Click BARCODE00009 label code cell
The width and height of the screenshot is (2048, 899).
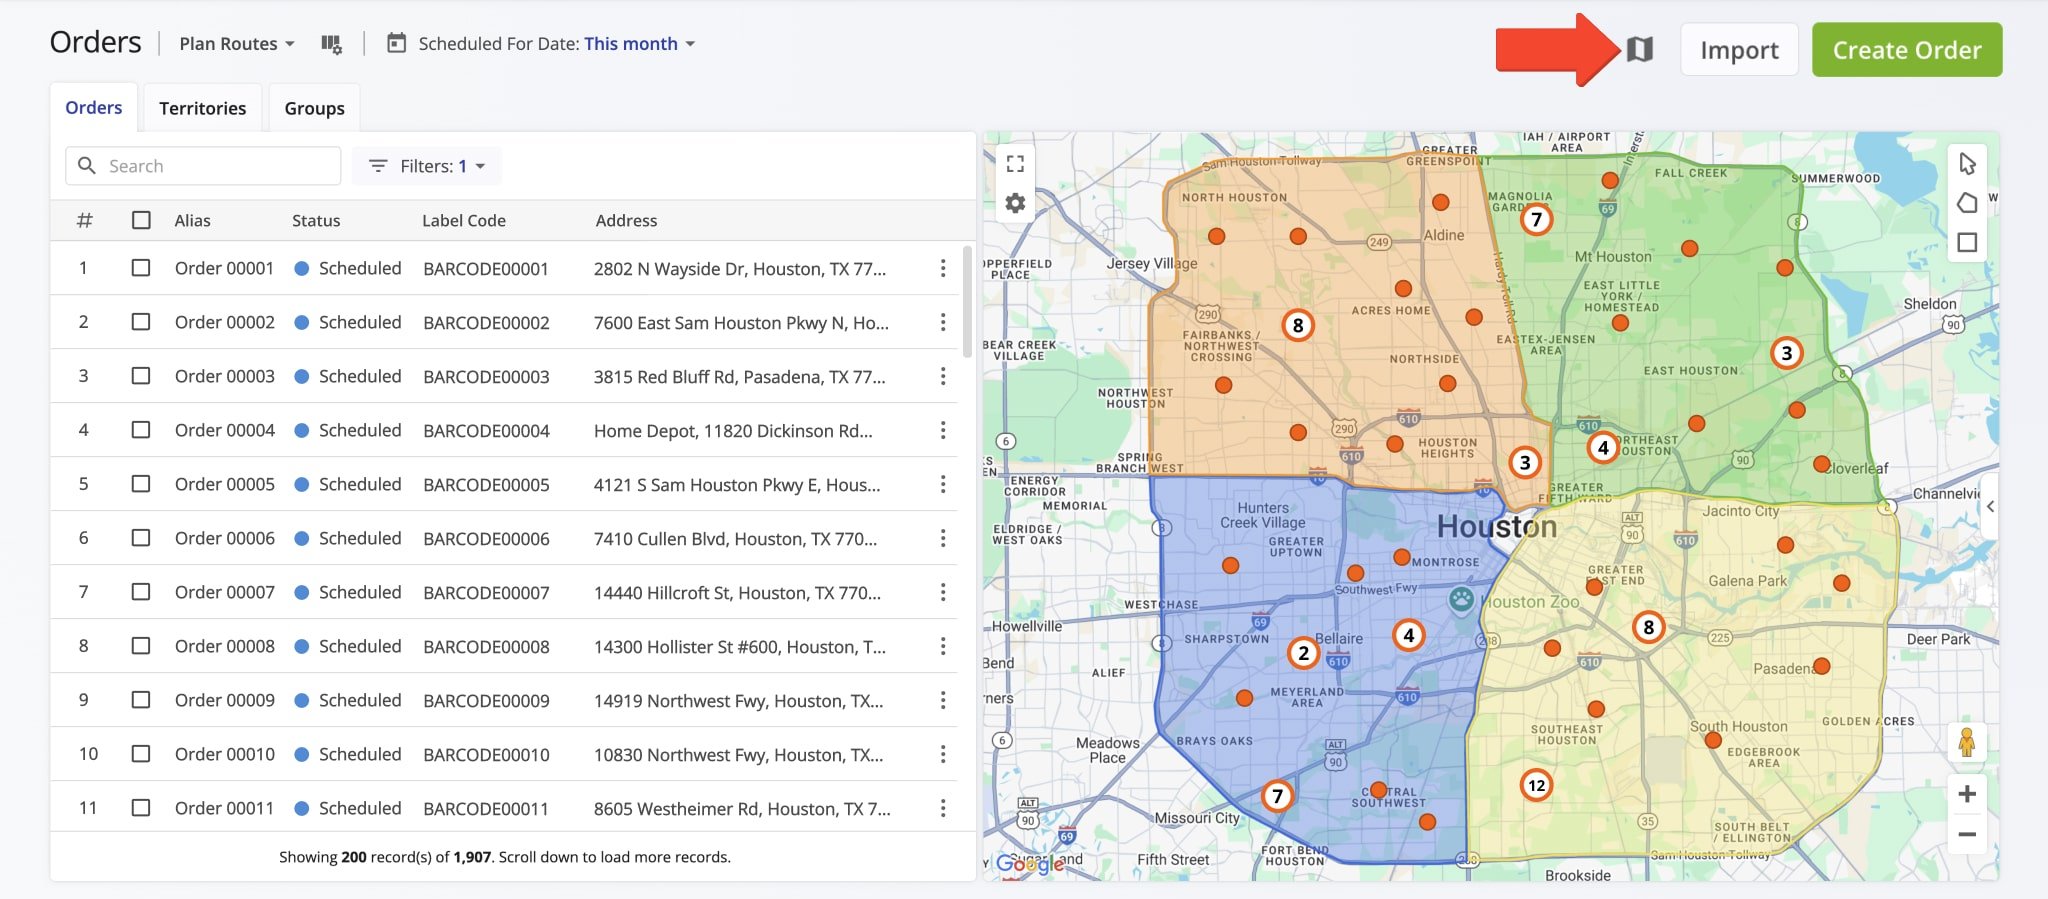point(486,700)
